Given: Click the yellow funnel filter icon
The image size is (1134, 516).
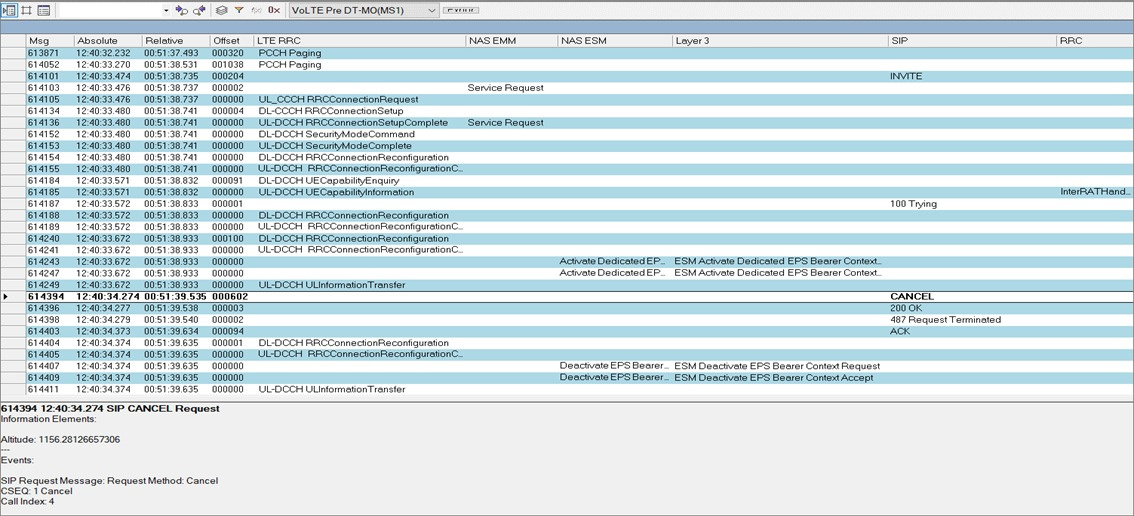Looking at the screenshot, I should (x=239, y=10).
